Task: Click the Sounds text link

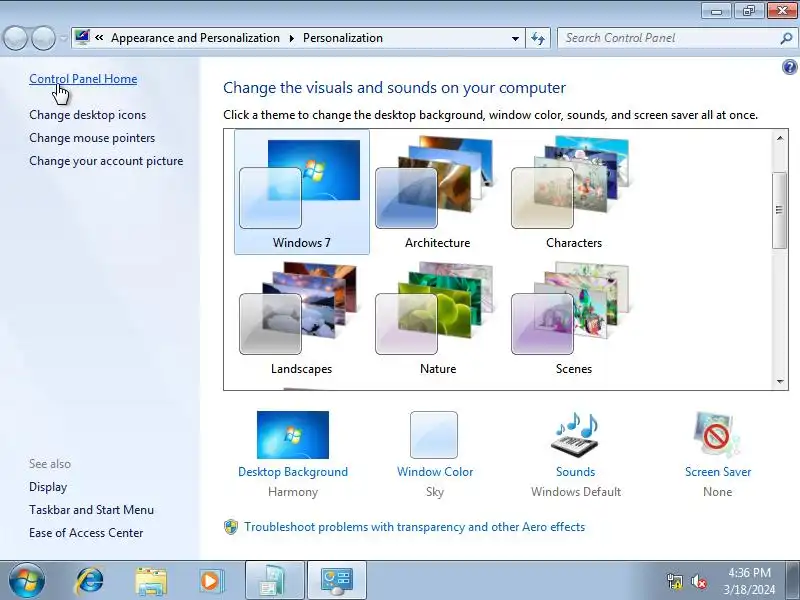Action: pyautogui.click(x=576, y=472)
